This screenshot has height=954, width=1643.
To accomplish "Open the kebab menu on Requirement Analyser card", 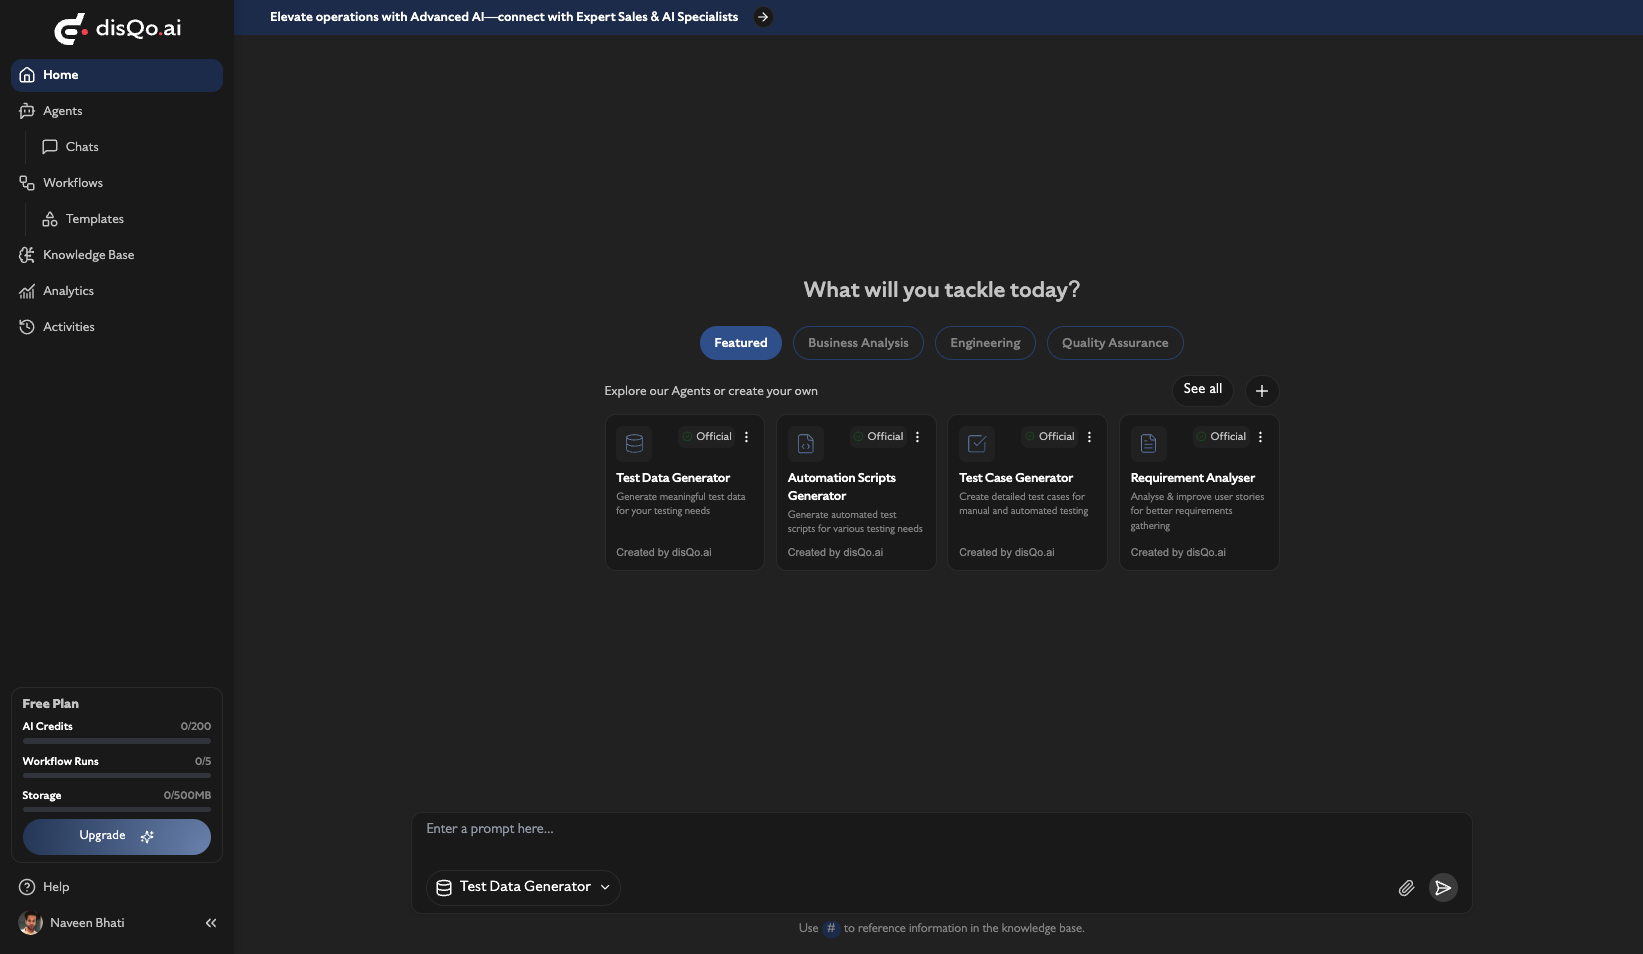I will [1260, 436].
